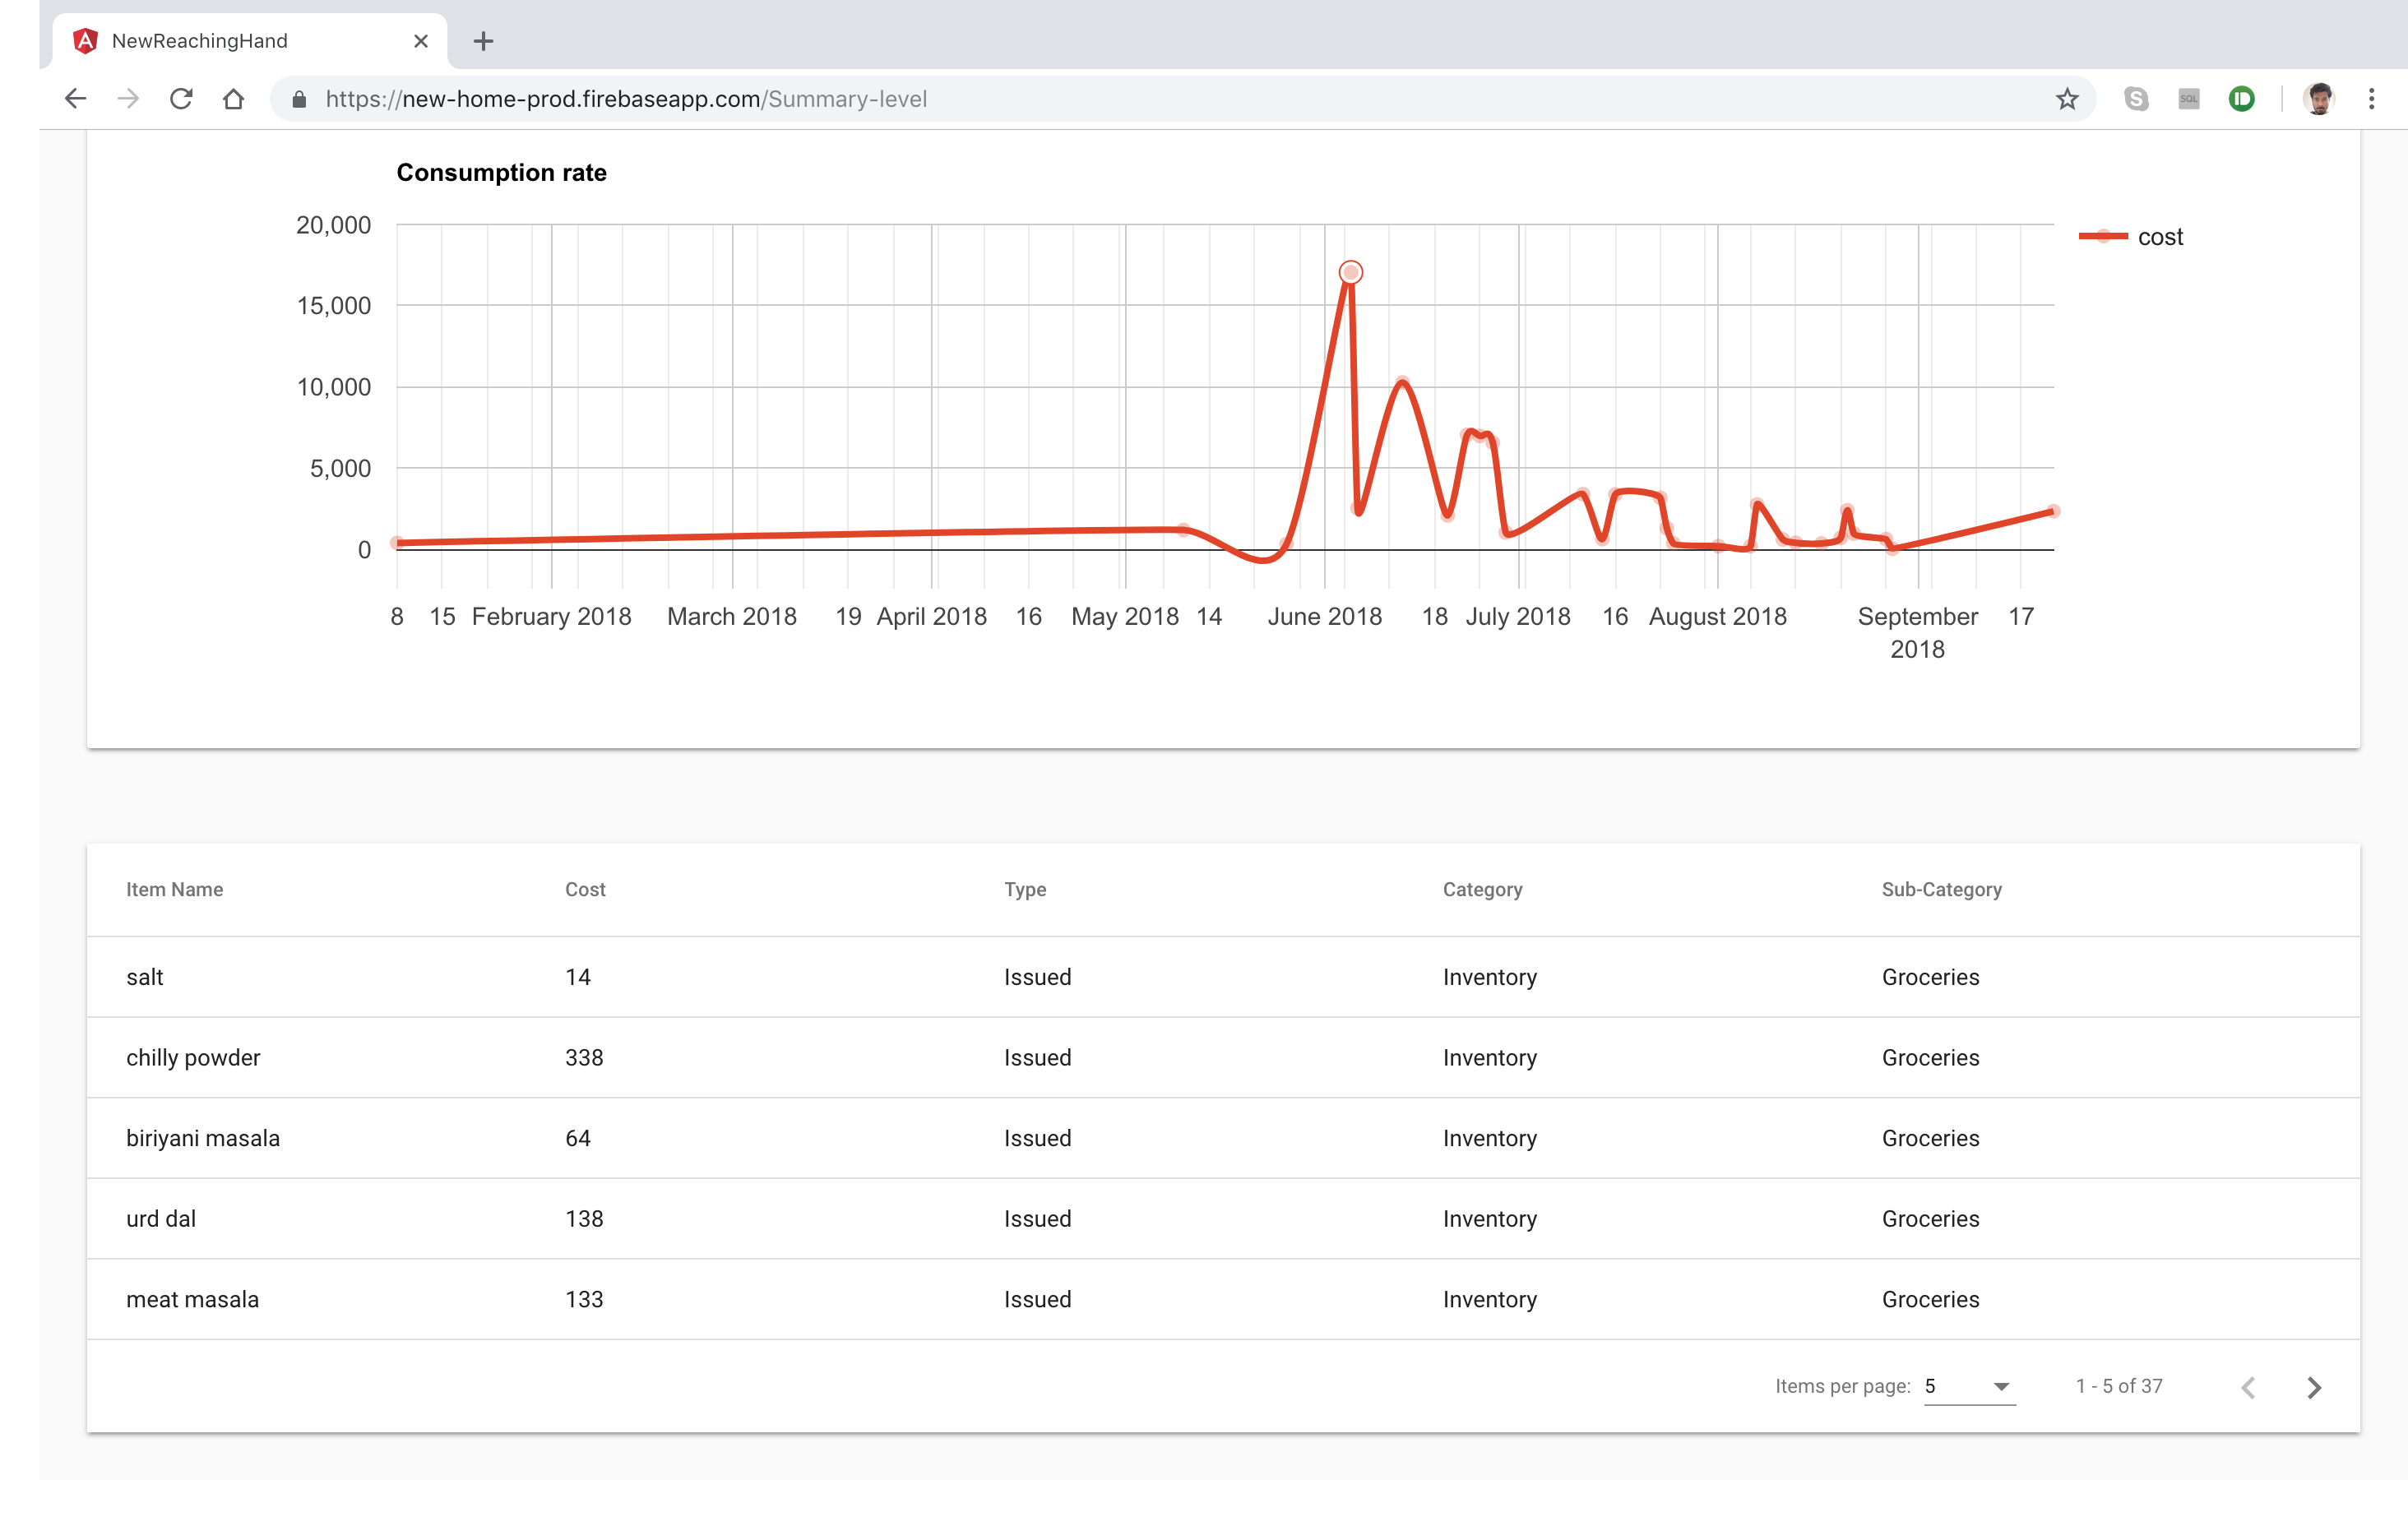Reload the current page
This screenshot has height=1526, width=2408.
coord(181,98)
